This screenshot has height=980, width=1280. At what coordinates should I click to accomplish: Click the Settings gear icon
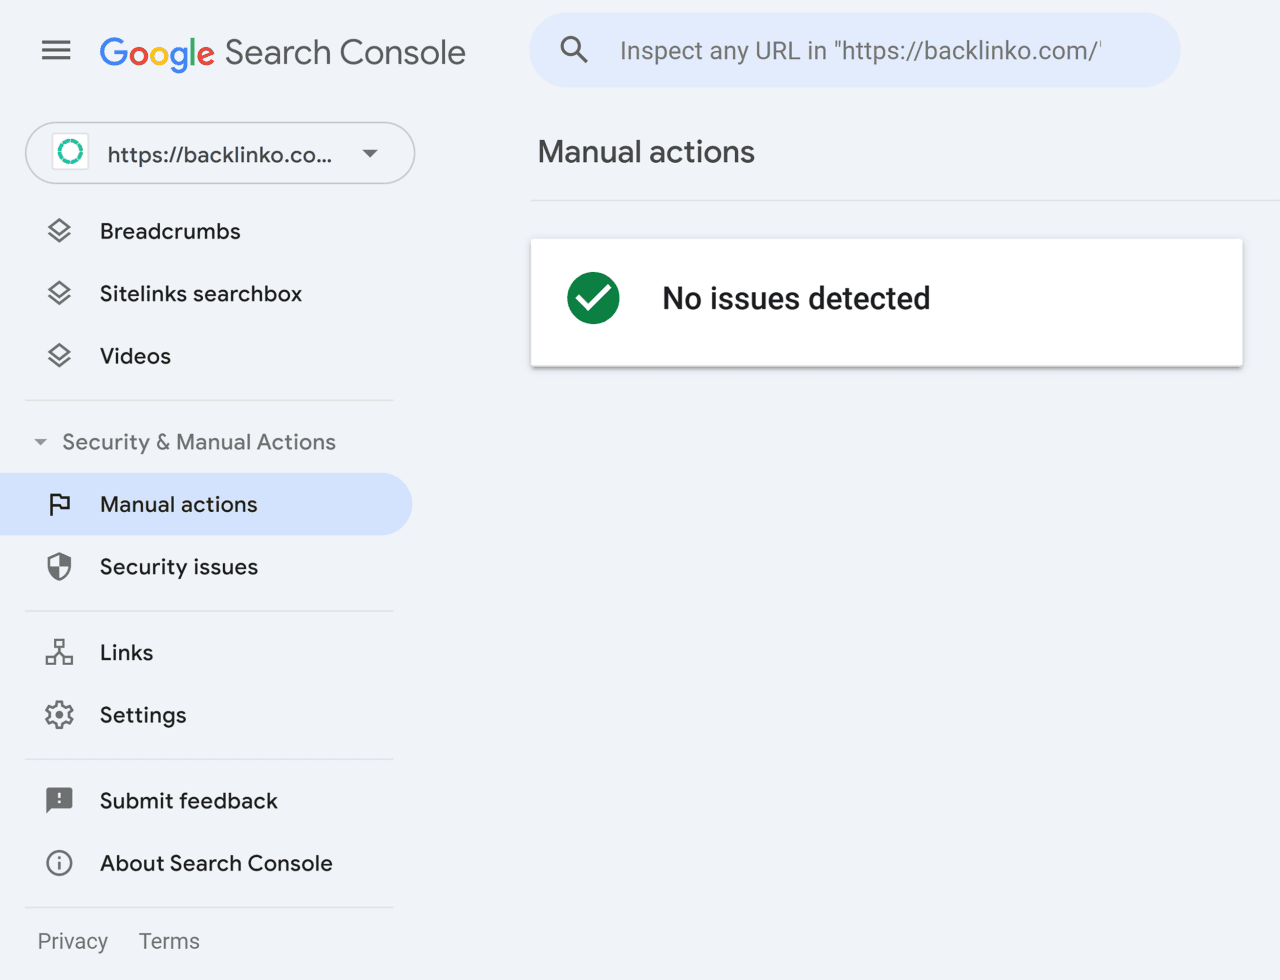(58, 715)
